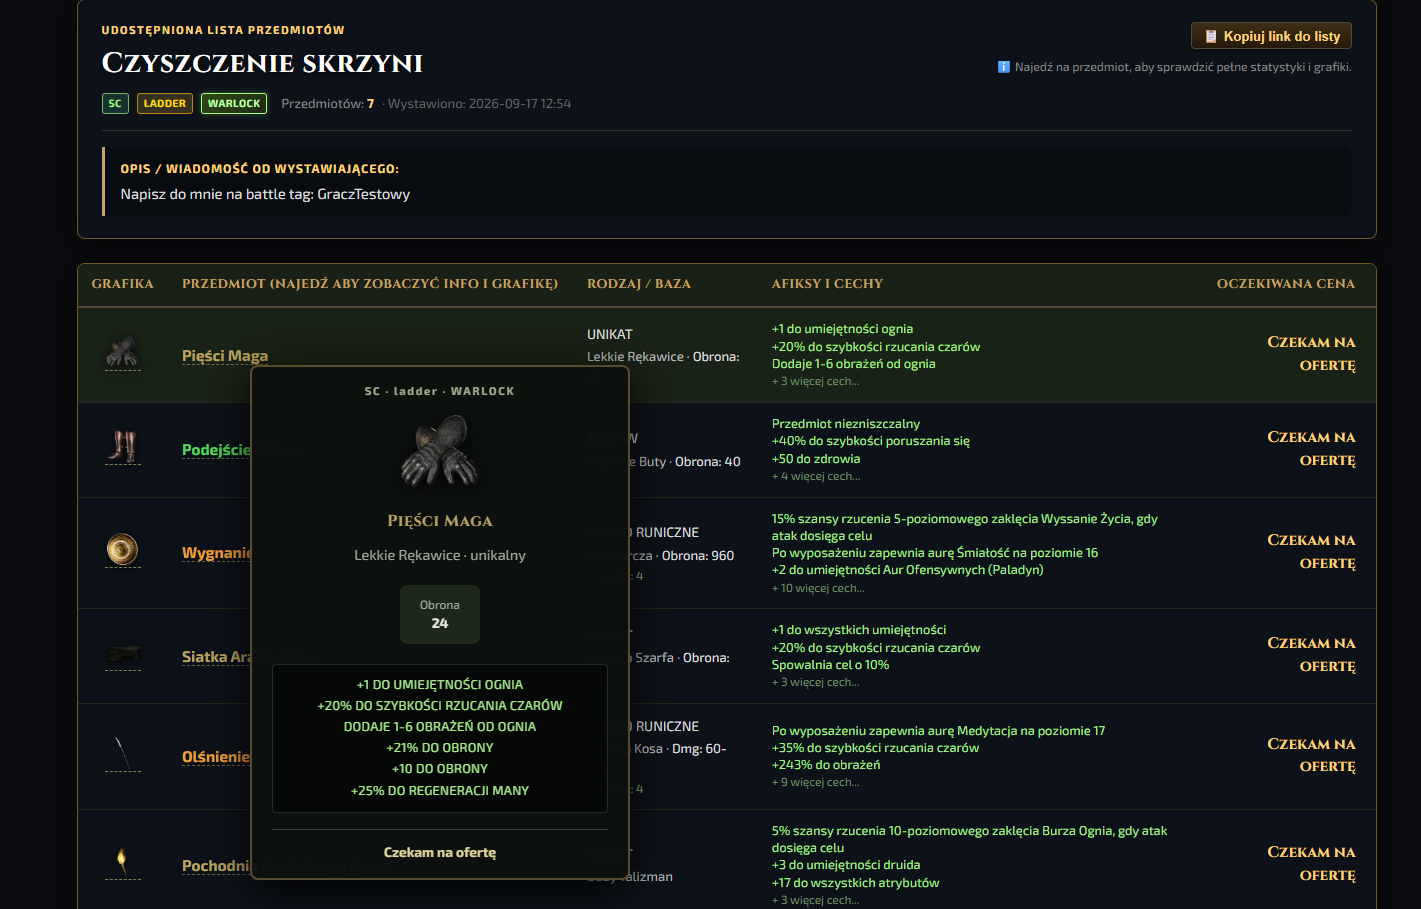Expand "+ 9 więcej cech..." in Olśnienie row

[x=815, y=782]
